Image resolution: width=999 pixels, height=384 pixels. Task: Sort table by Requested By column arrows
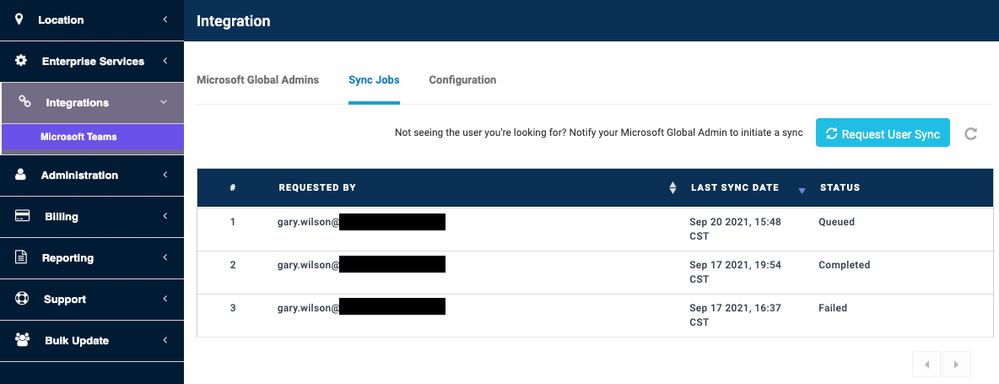coord(673,188)
